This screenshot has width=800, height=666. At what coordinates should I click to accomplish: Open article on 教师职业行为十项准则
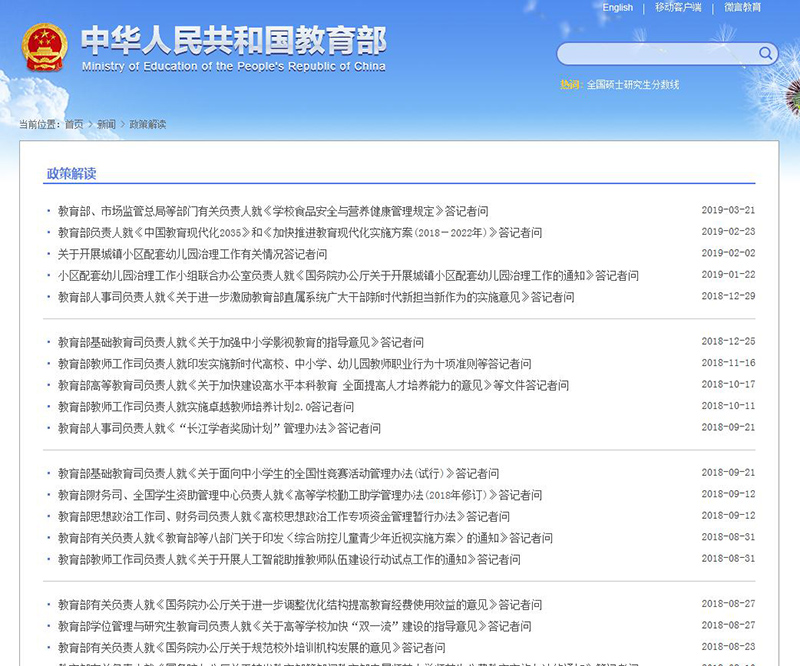click(294, 363)
